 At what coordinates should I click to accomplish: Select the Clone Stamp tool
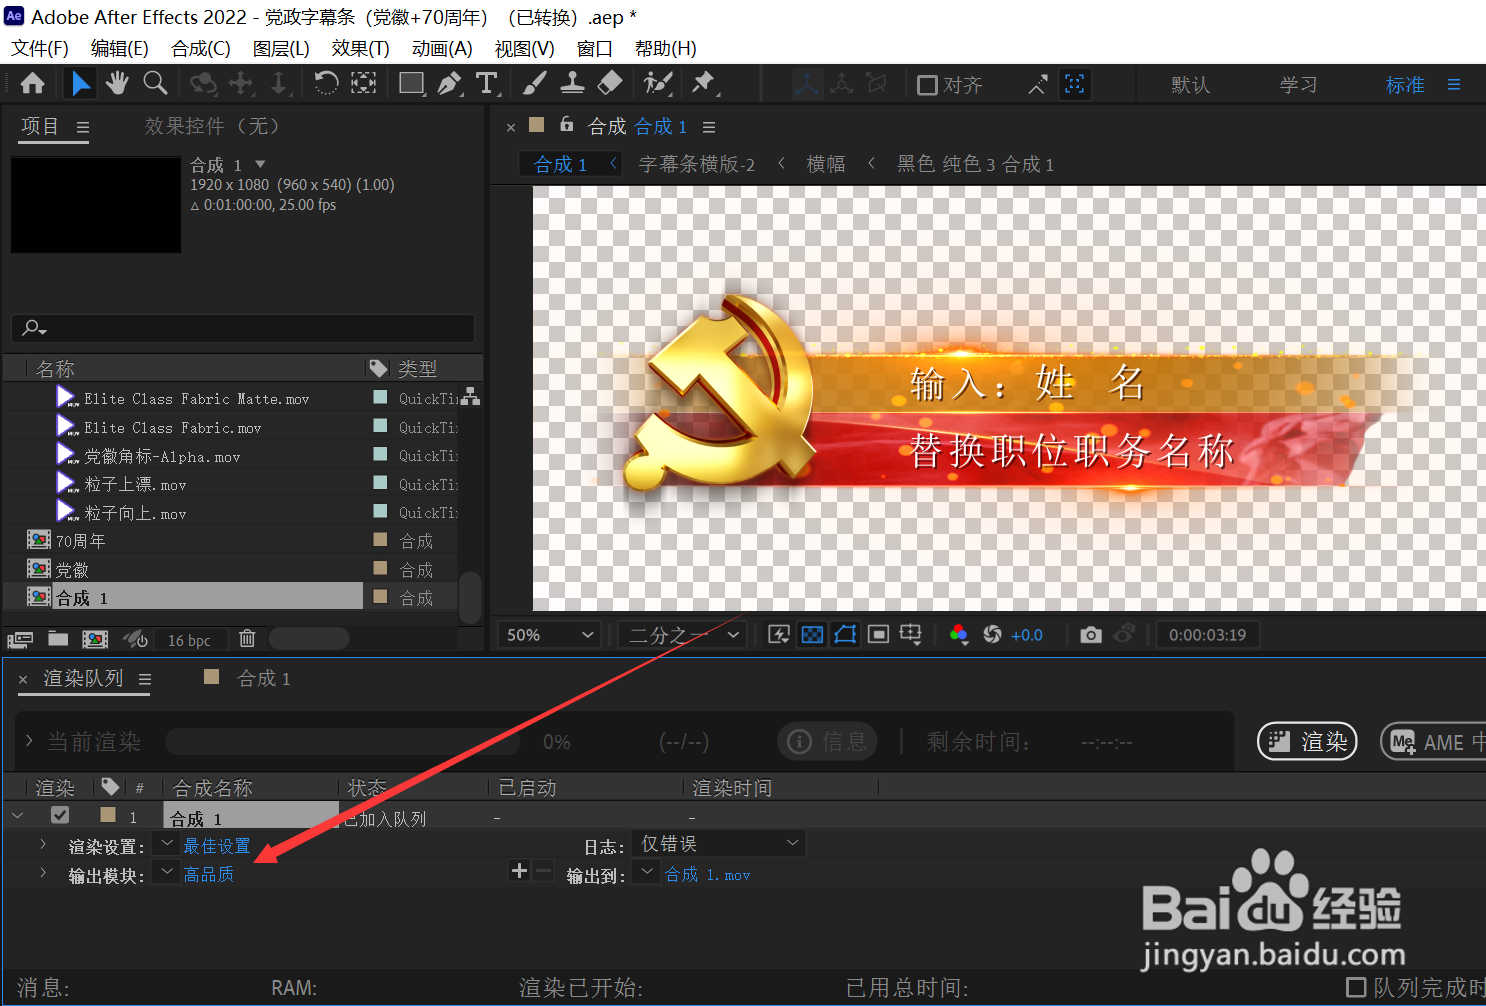(572, 84)
